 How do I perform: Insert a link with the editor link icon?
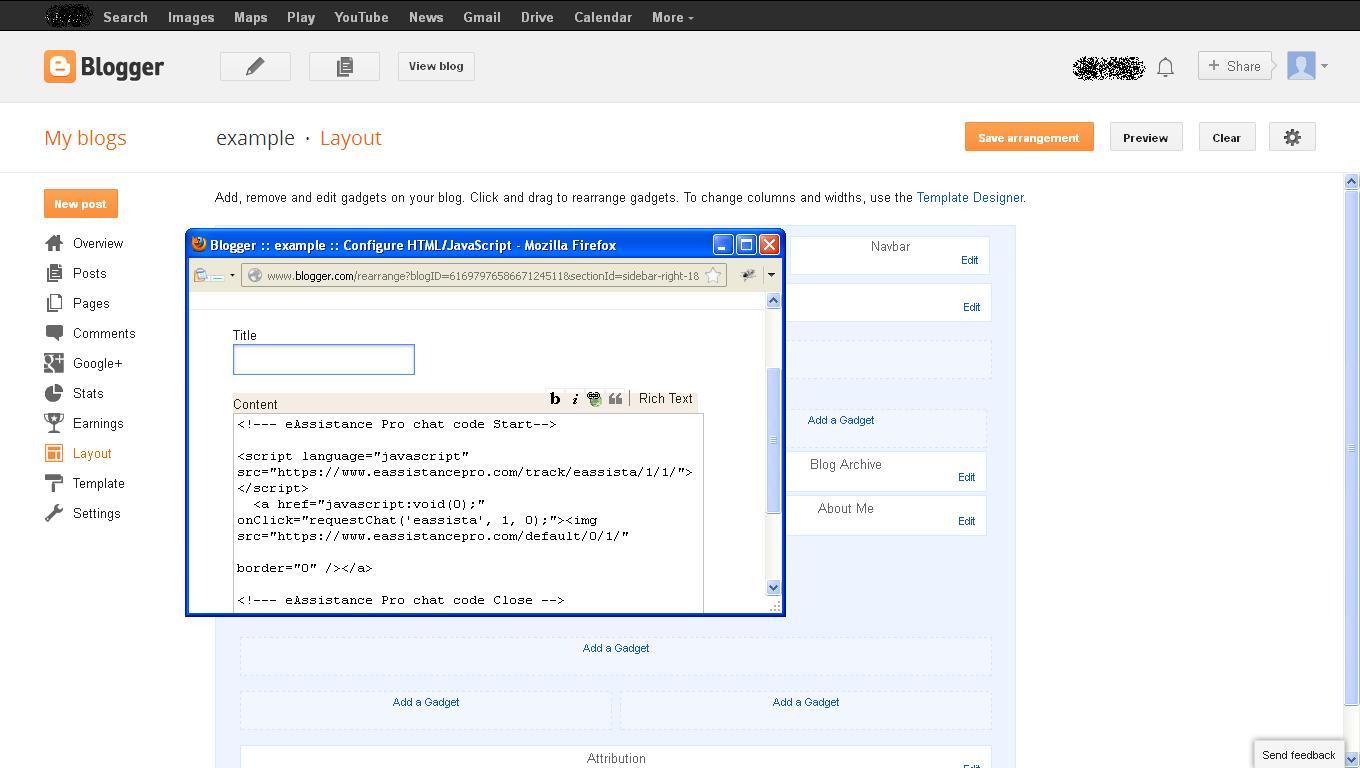point(594,398)
